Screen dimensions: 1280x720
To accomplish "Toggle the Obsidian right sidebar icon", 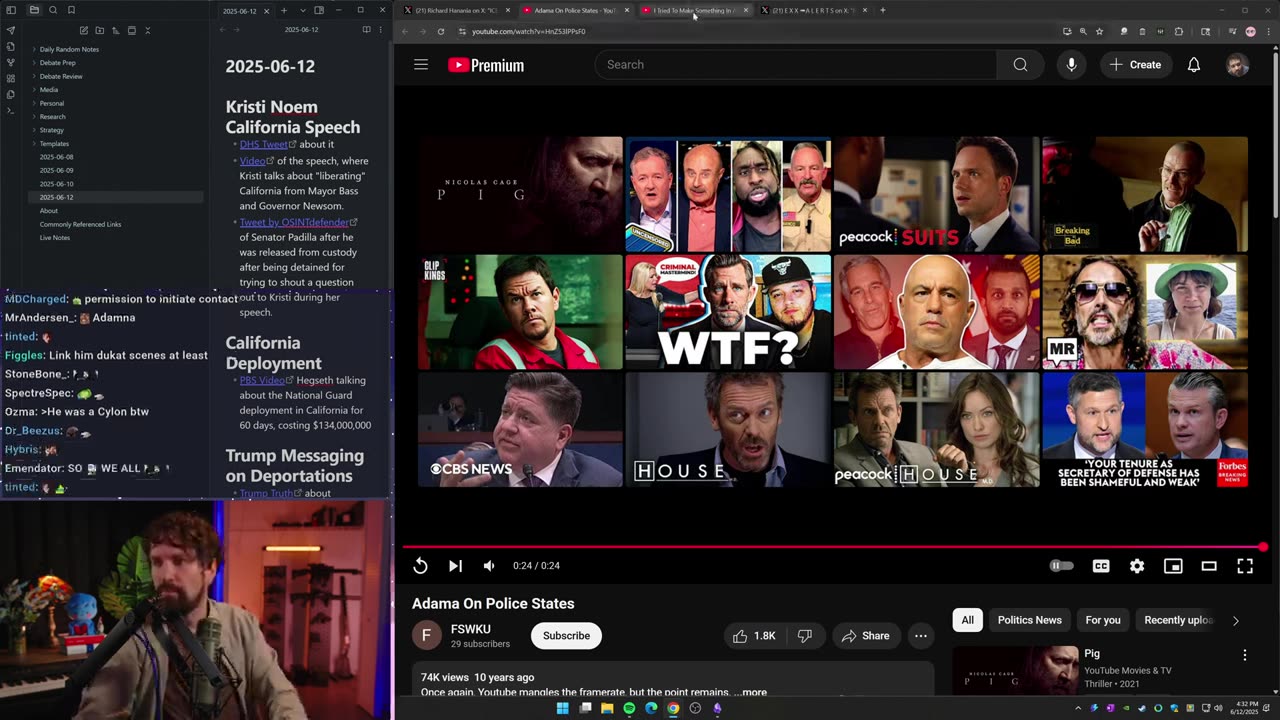I will pos(319,11).
